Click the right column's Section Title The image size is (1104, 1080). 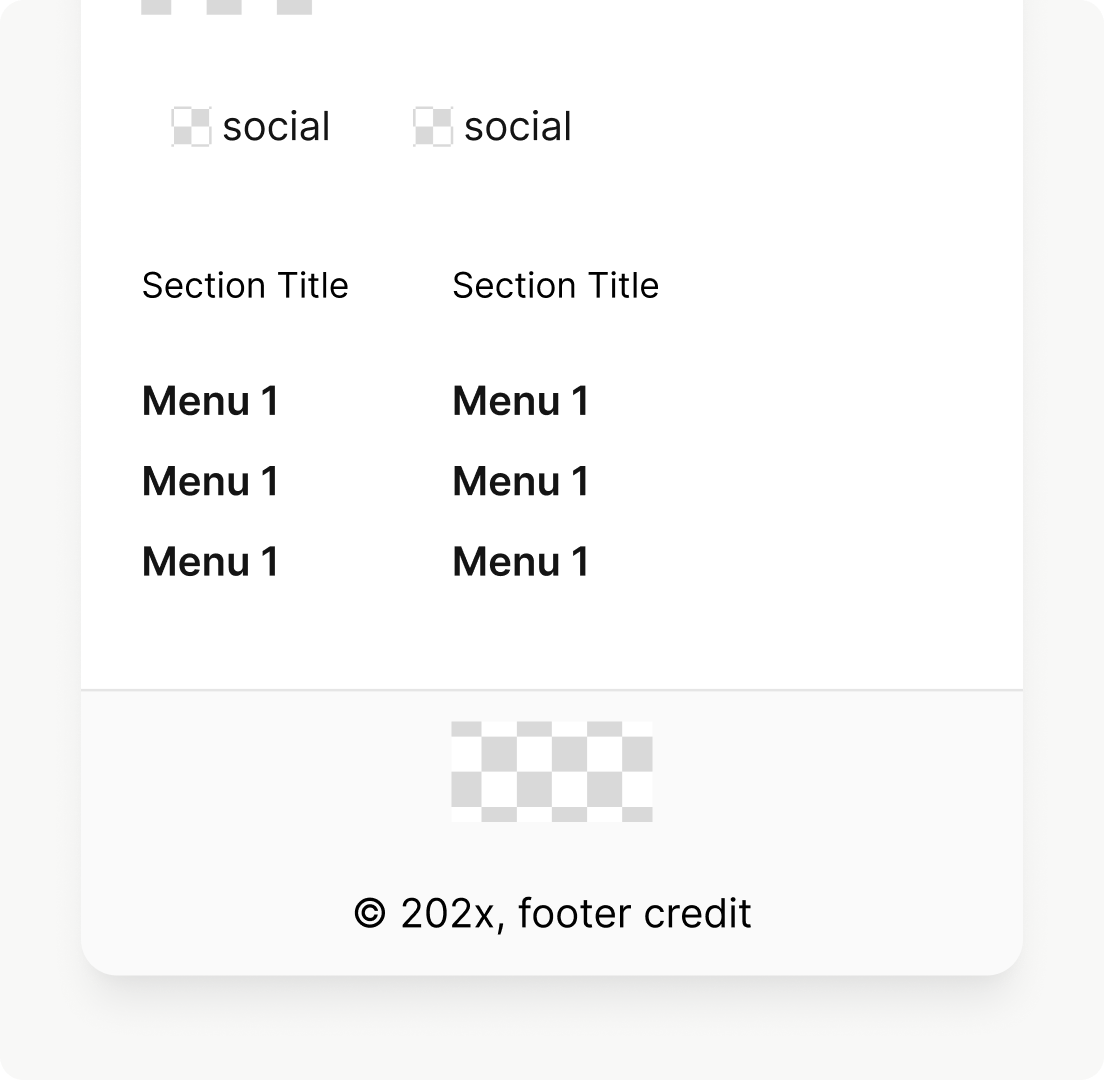click(555, 286)
